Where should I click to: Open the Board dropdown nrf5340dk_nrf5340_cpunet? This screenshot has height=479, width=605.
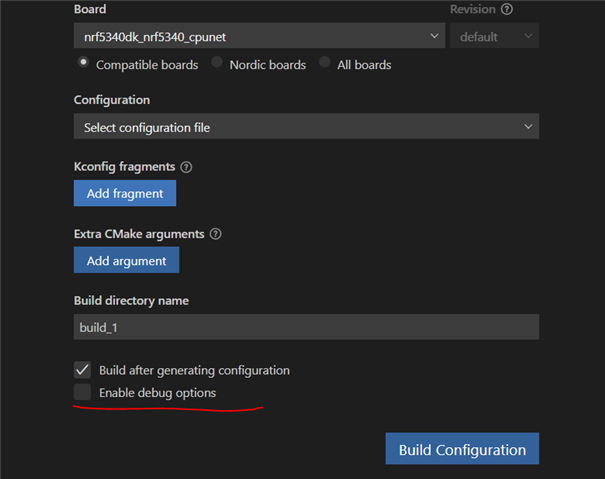pyautogui.click(x=259, y=36)
